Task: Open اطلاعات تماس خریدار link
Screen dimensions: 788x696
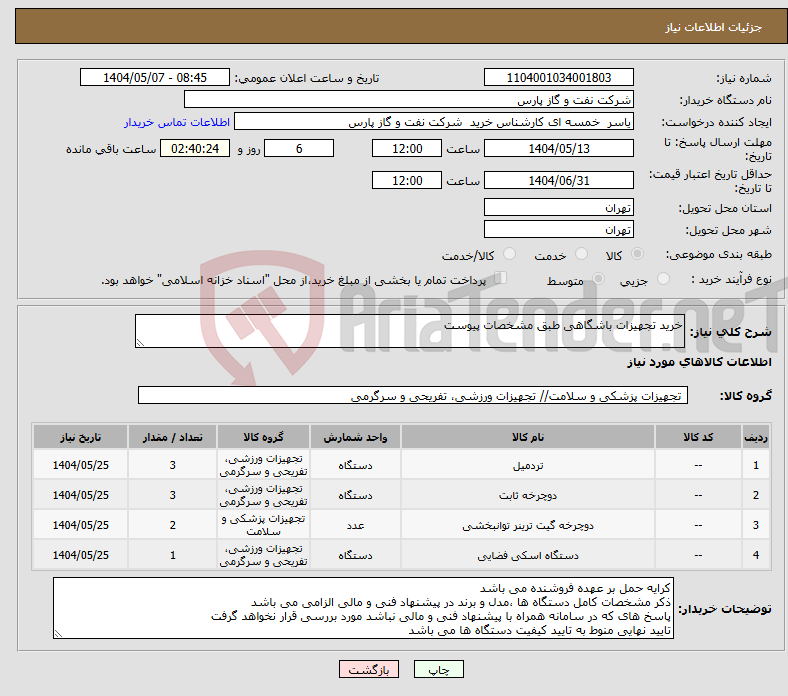Action: click(177, 122)
